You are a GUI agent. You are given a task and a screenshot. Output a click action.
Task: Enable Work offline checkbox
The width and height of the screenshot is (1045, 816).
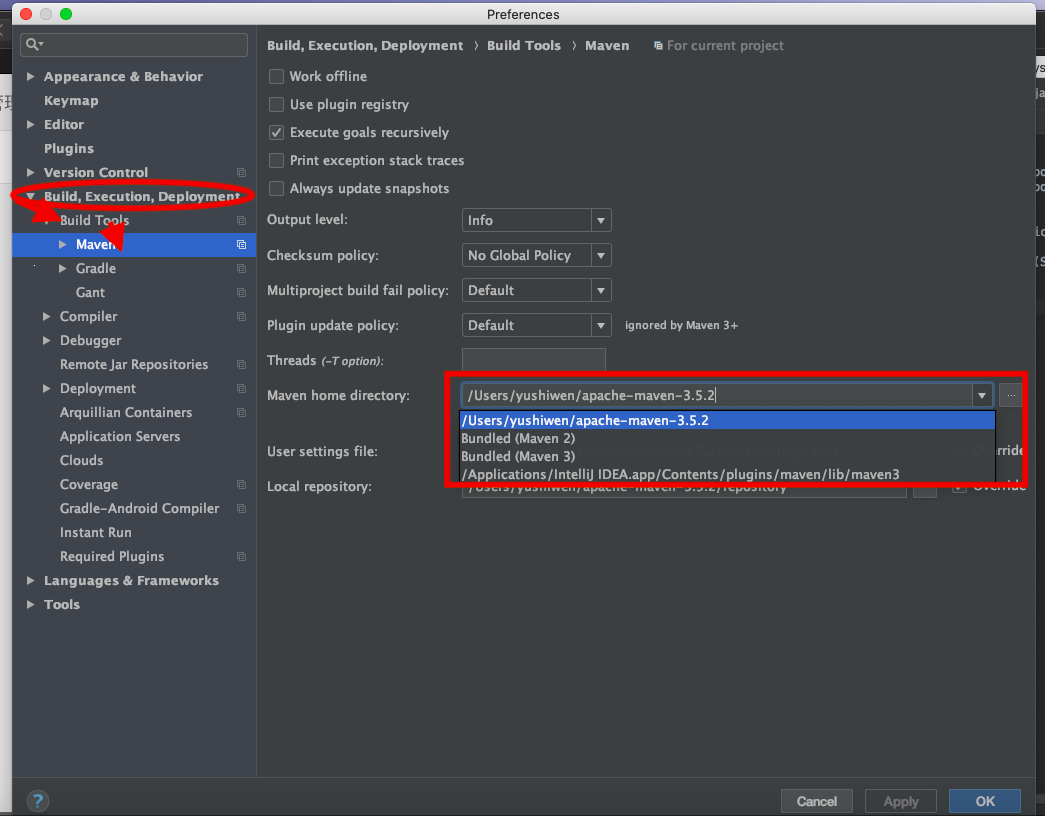coord(276,77)
